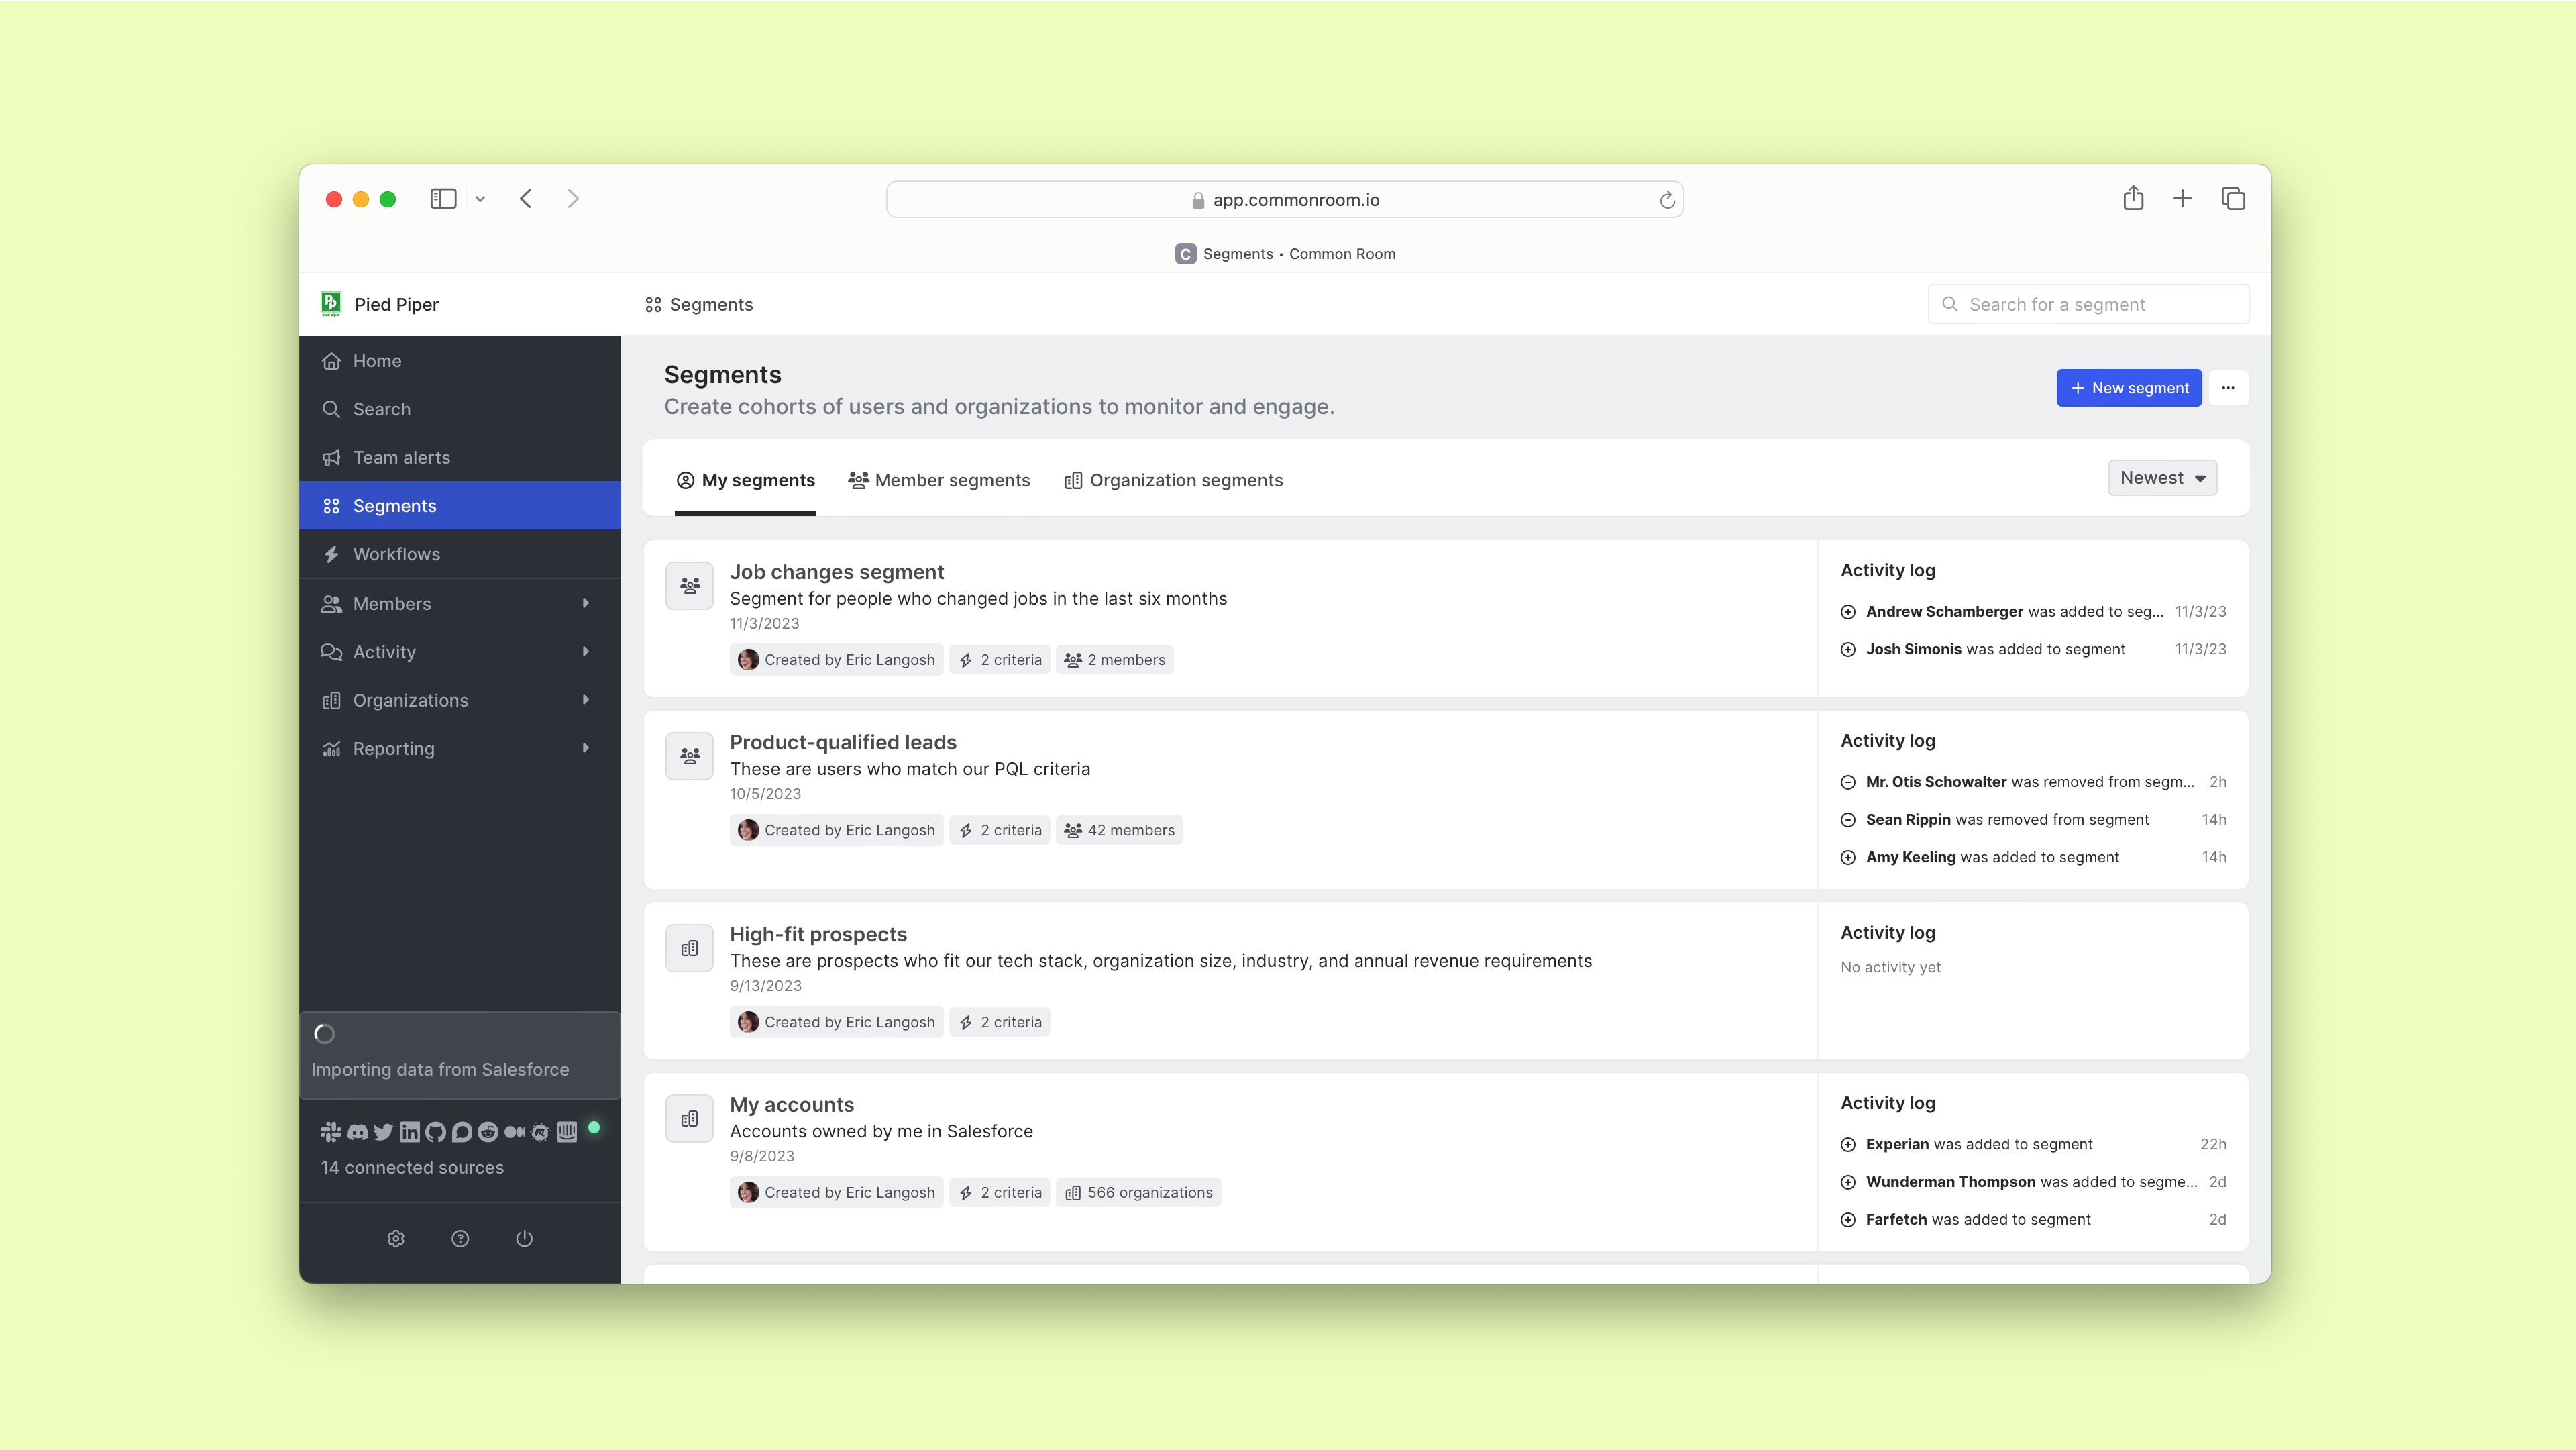The height and width of the screenshot is (1450, 2576).
Task: Open Workflows in the sidebar
Action: [396, 554]
